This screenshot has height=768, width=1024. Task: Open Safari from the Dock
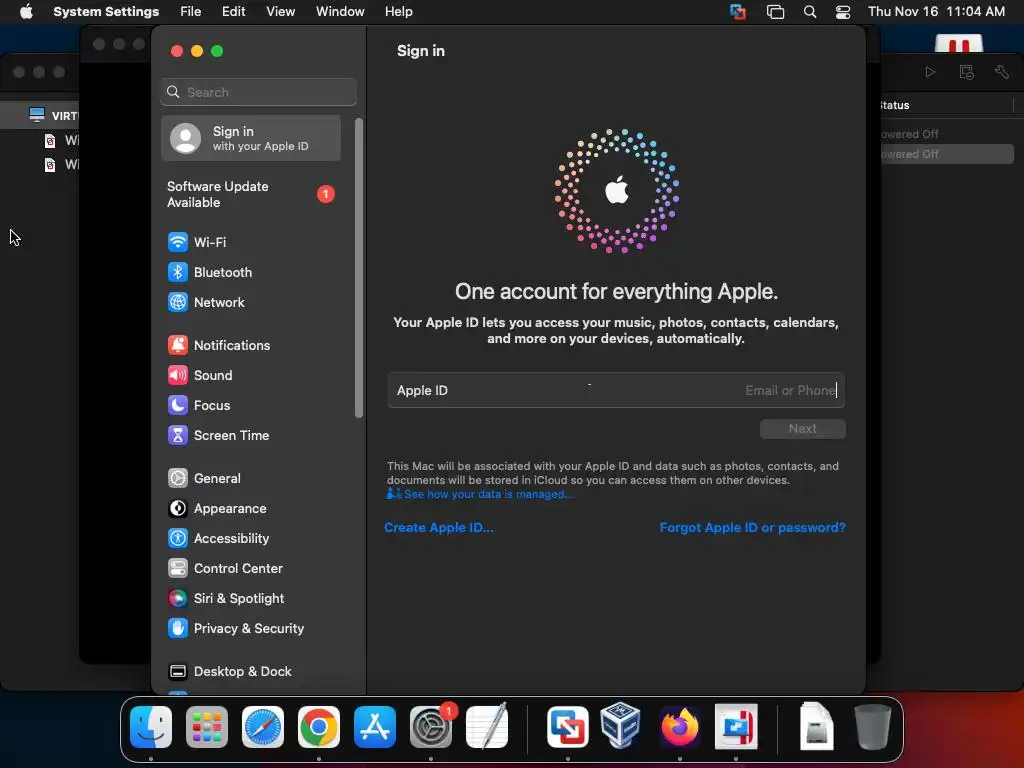(x=263, y=727)
